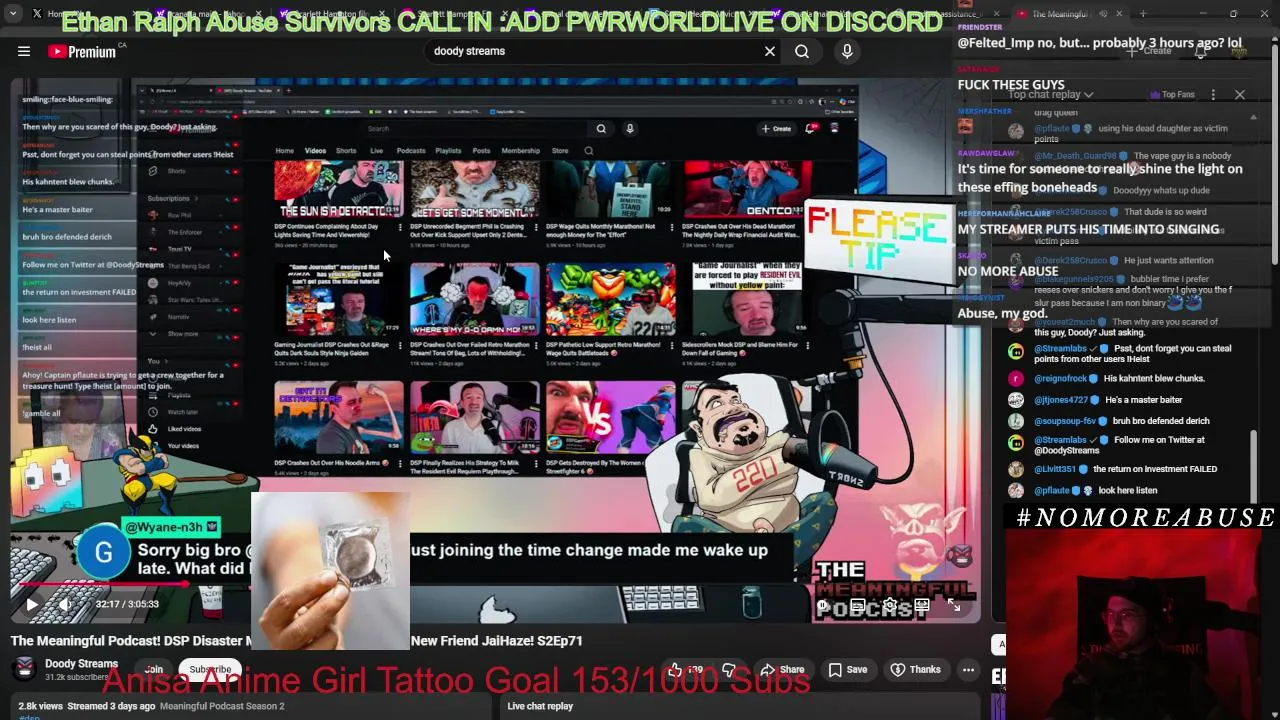The height and width of the screenshot is (720, 1280).
Task: Open Top Fans in the chat header
Action: [1171, 95]
